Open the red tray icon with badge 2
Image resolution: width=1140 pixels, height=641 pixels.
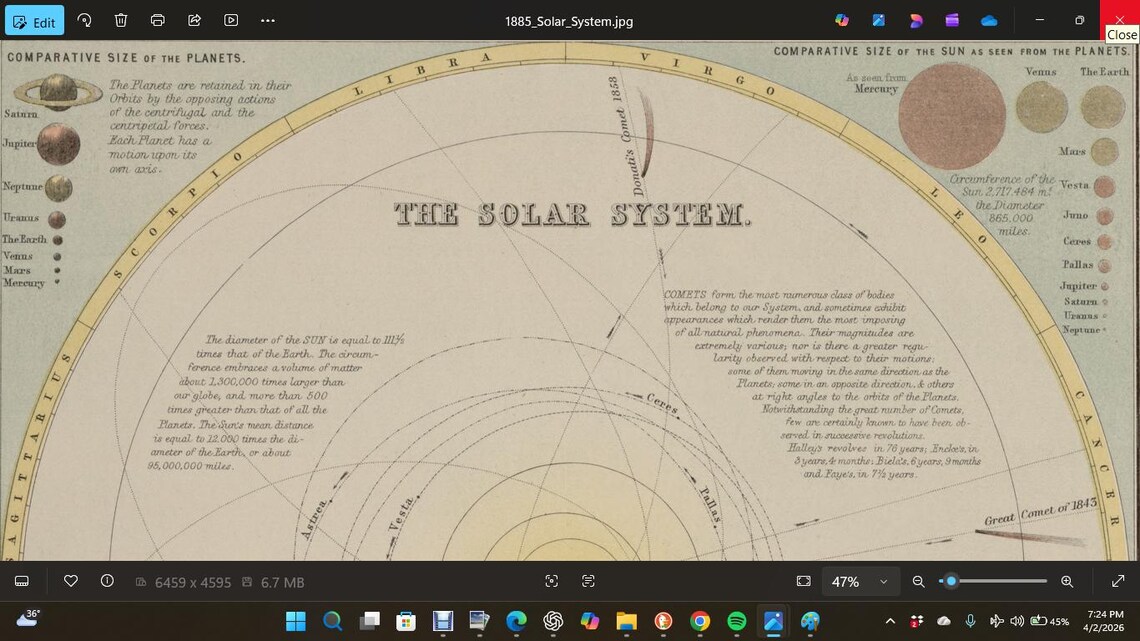pyautogui.click(x=917, y=621)
